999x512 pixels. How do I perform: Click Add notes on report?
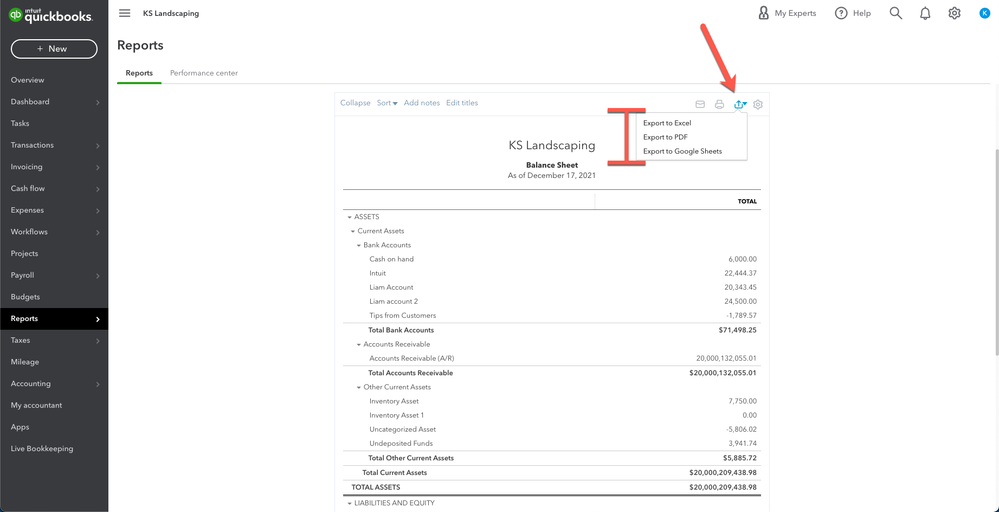click(422, 103)
